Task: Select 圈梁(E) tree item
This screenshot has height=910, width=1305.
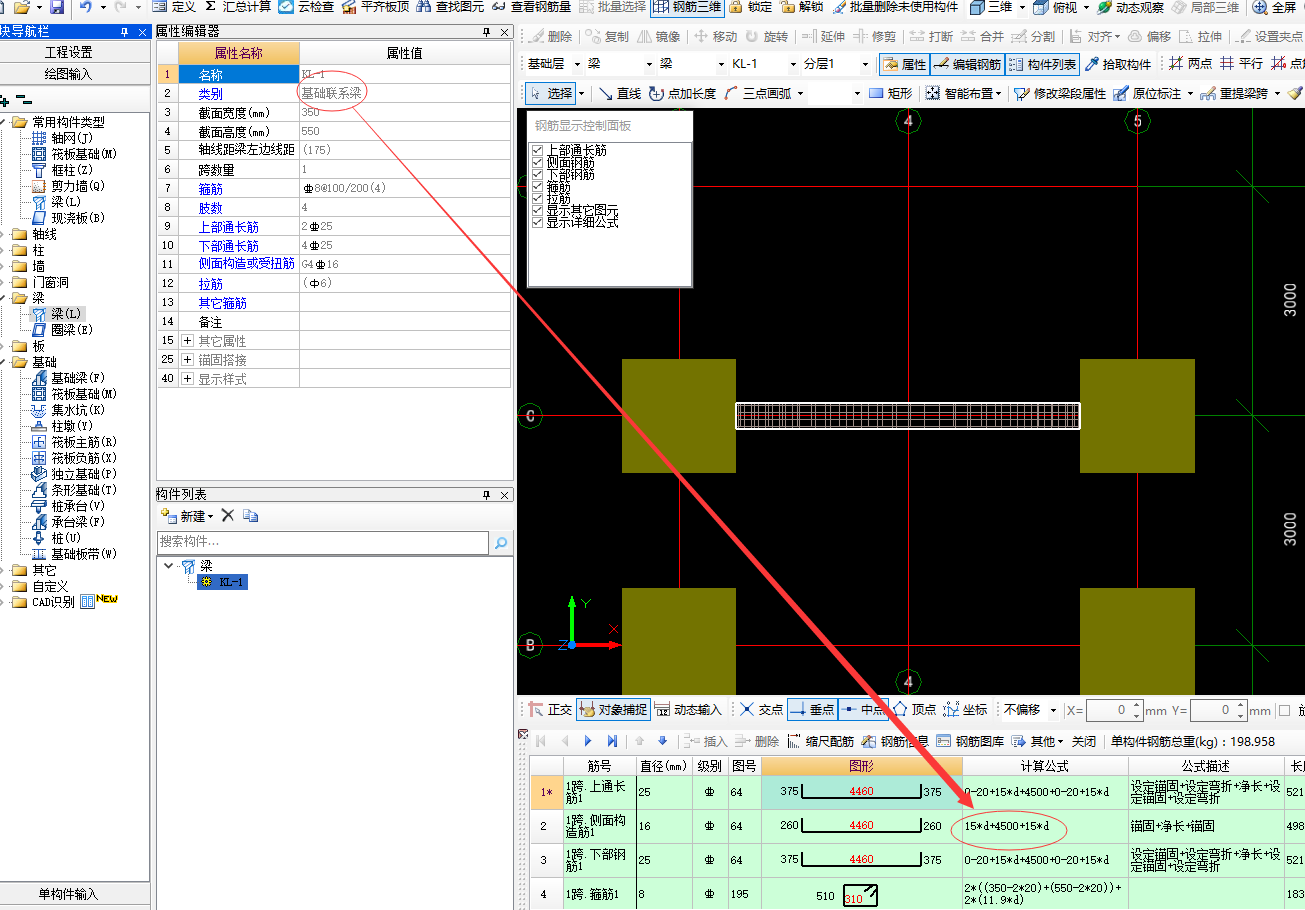Action: (62, 330)
